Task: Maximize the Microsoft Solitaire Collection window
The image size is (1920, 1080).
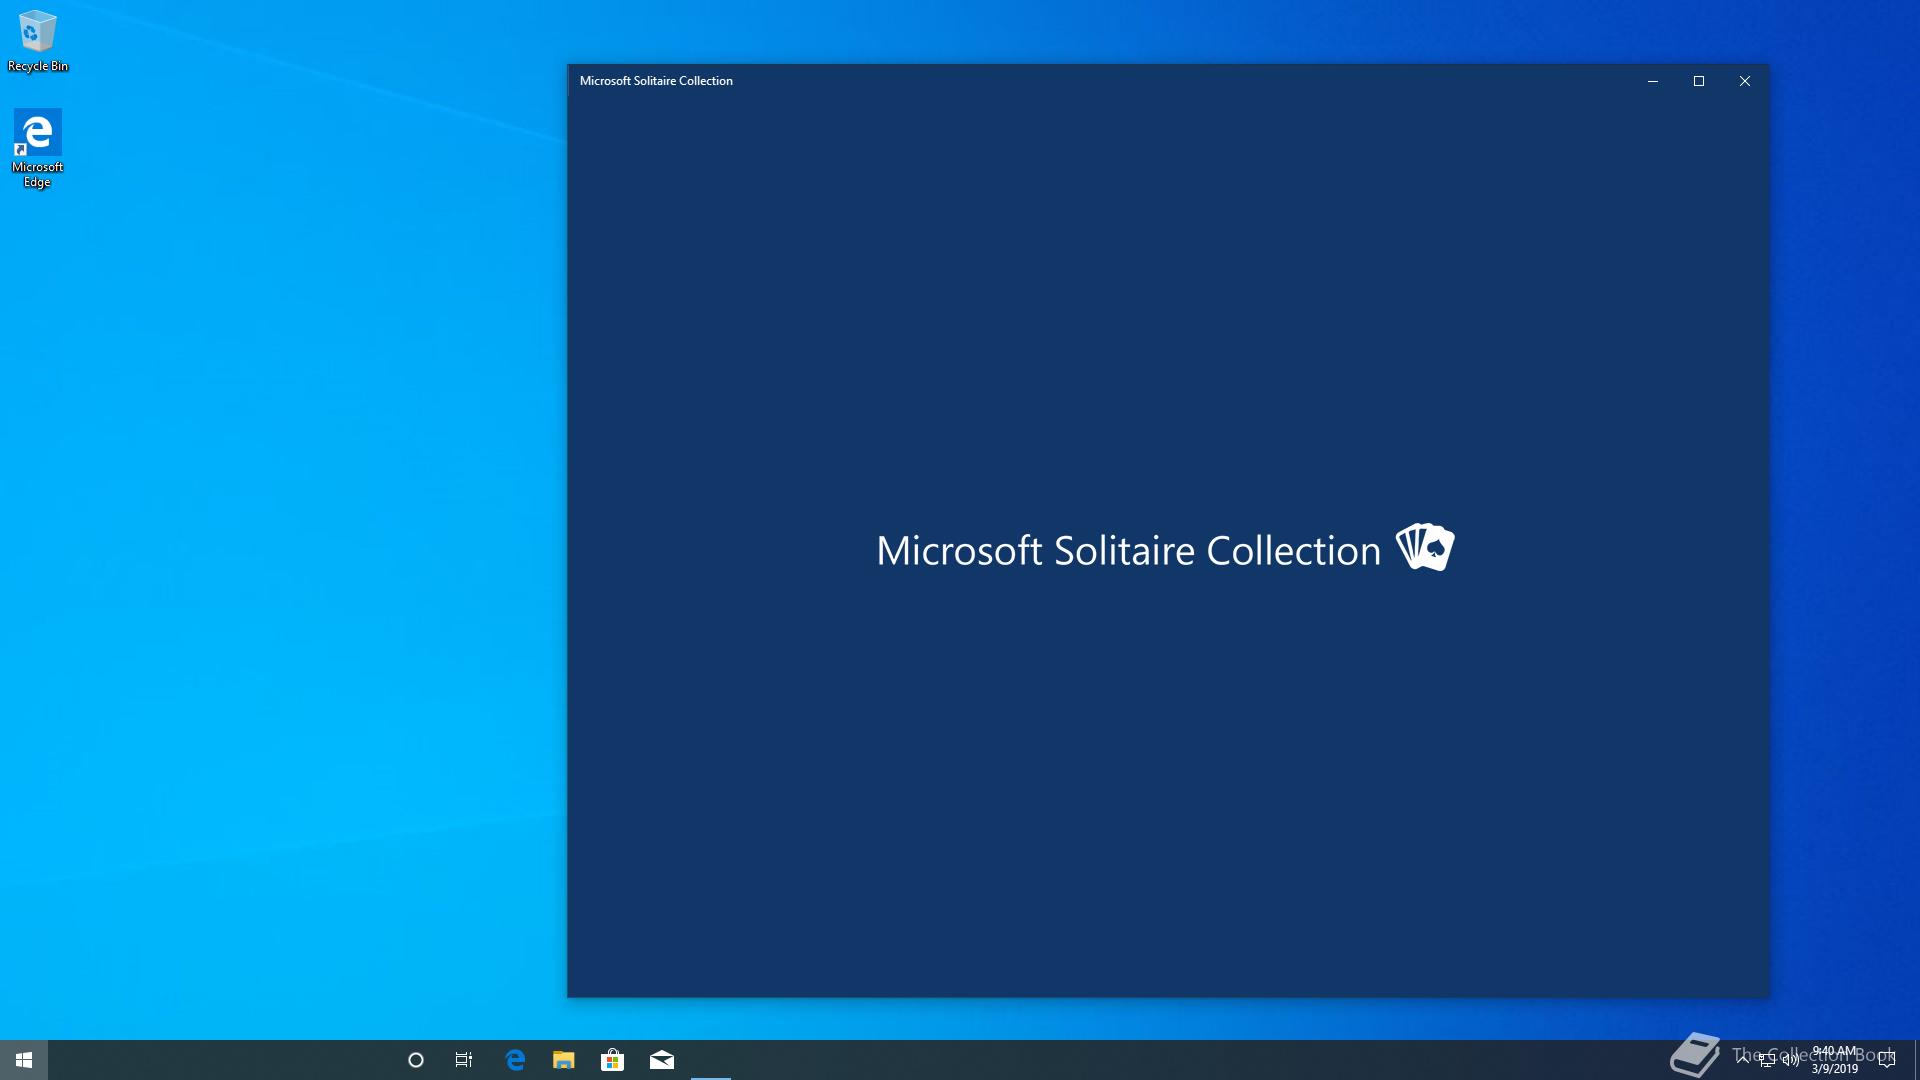Action: pyautogui.click(x=1699, y=81)
